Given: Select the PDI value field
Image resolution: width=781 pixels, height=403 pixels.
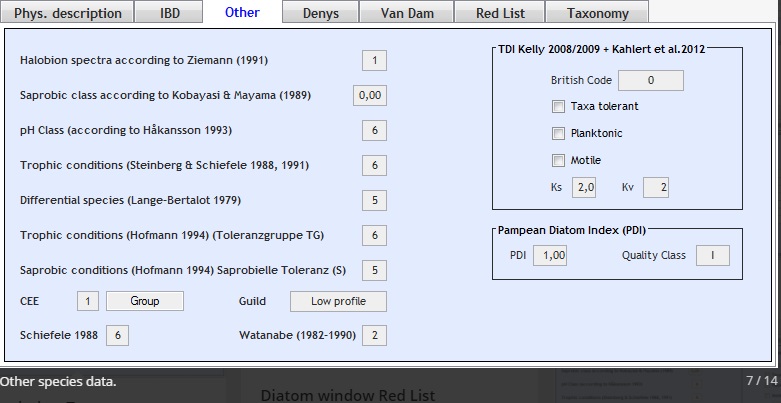Looking at the screenshot, I should point(549,255).
